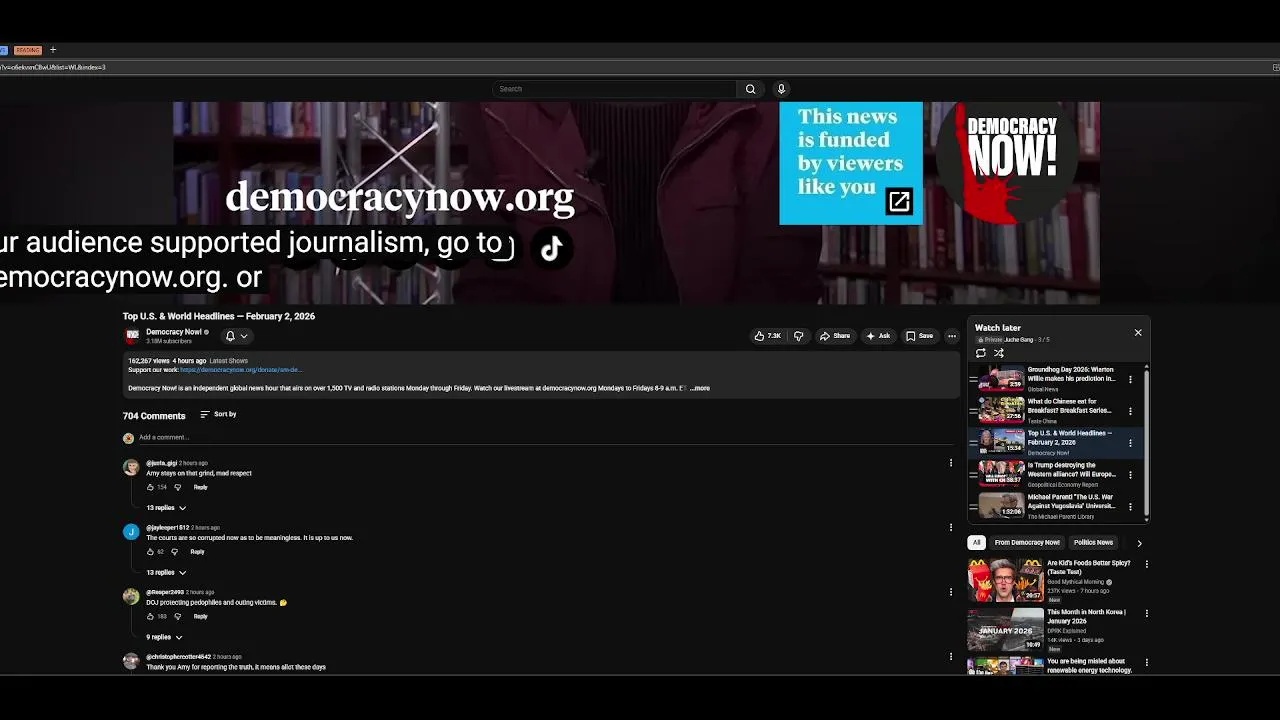
Task: Close the Watch later playlist panel
Action: [1138, 332]
